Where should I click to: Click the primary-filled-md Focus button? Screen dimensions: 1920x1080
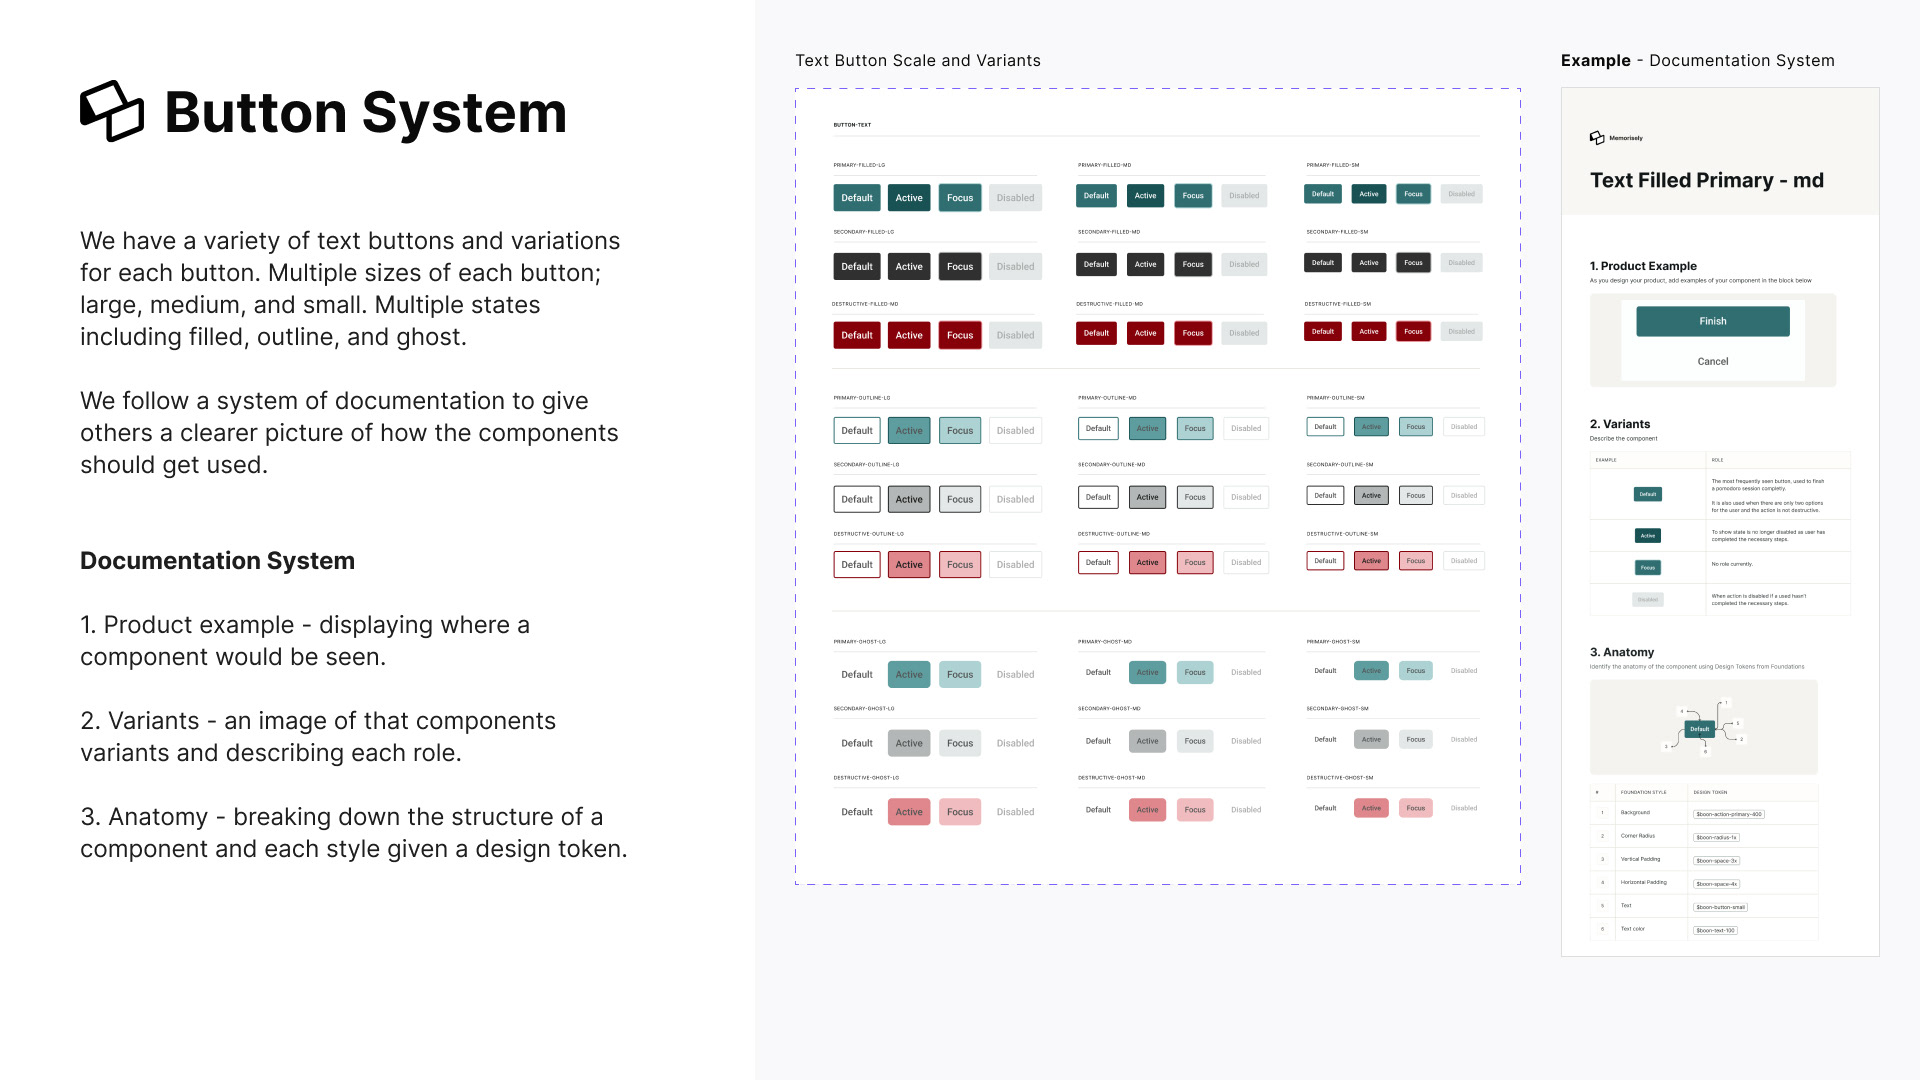[1192, 196]
